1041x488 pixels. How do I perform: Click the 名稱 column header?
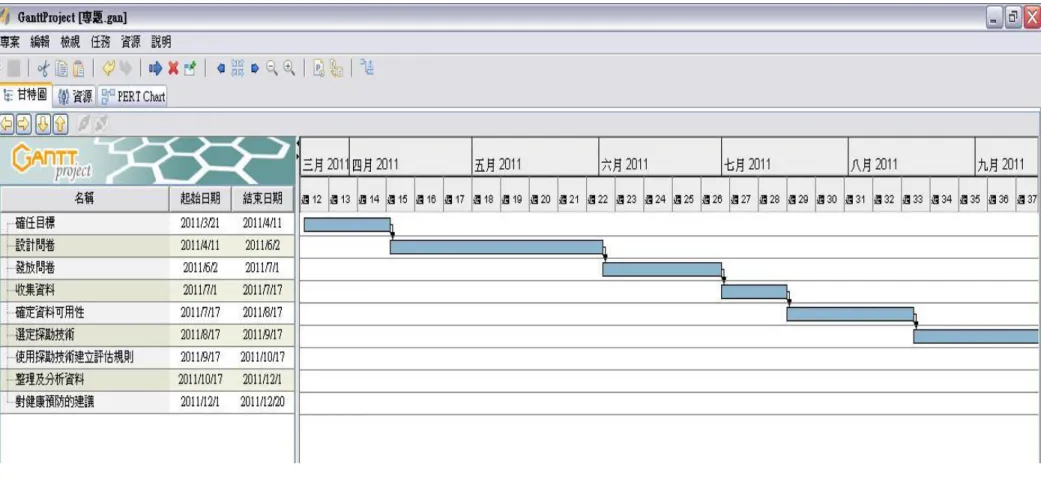click(84, 198)
